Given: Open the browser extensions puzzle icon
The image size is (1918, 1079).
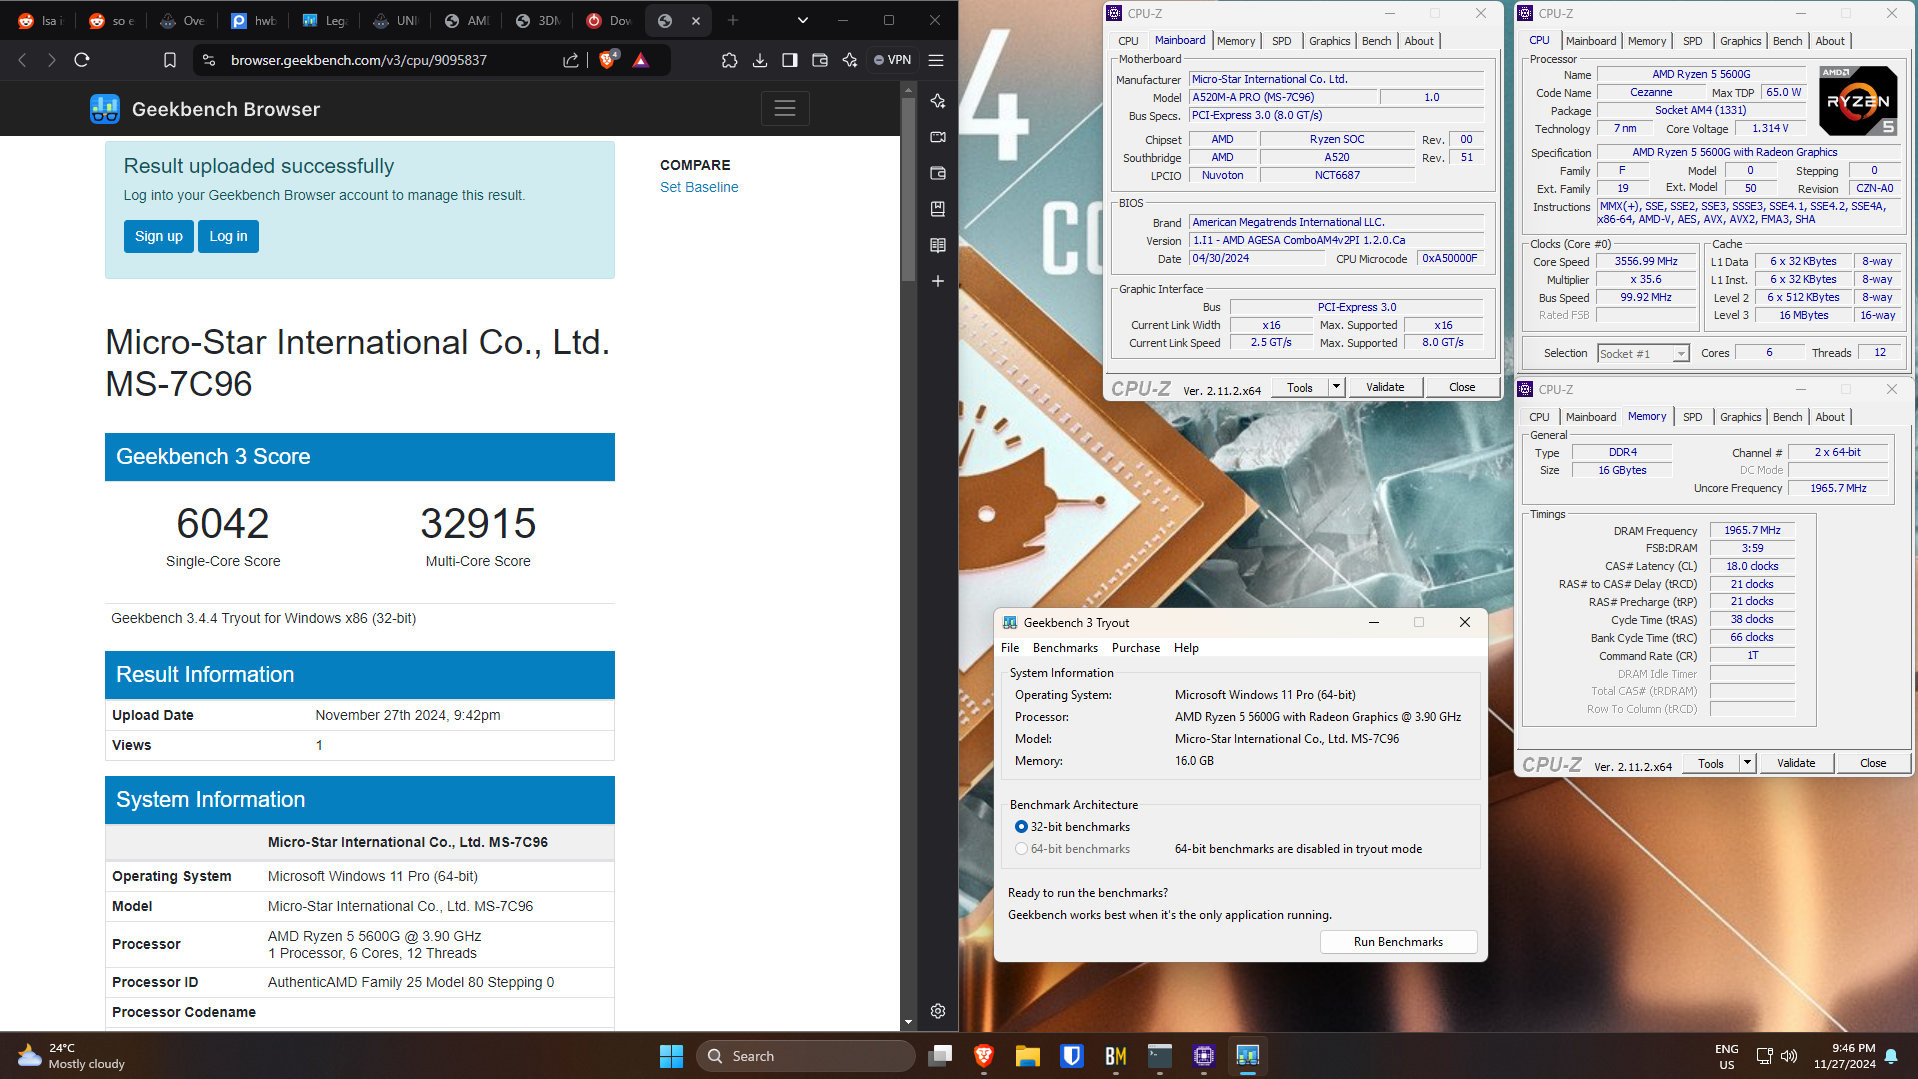Looking at the screenshot, I should (x=730, y=60).
